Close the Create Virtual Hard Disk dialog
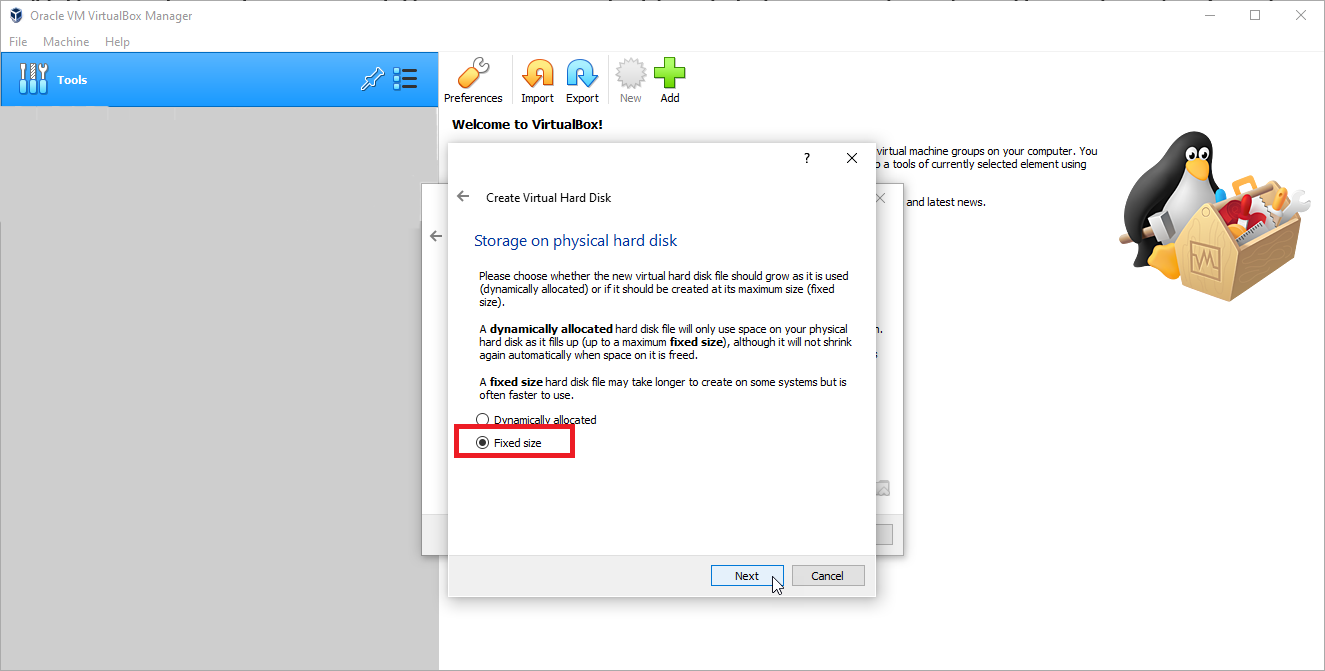1325x671 pixels. tap(852, 158)
